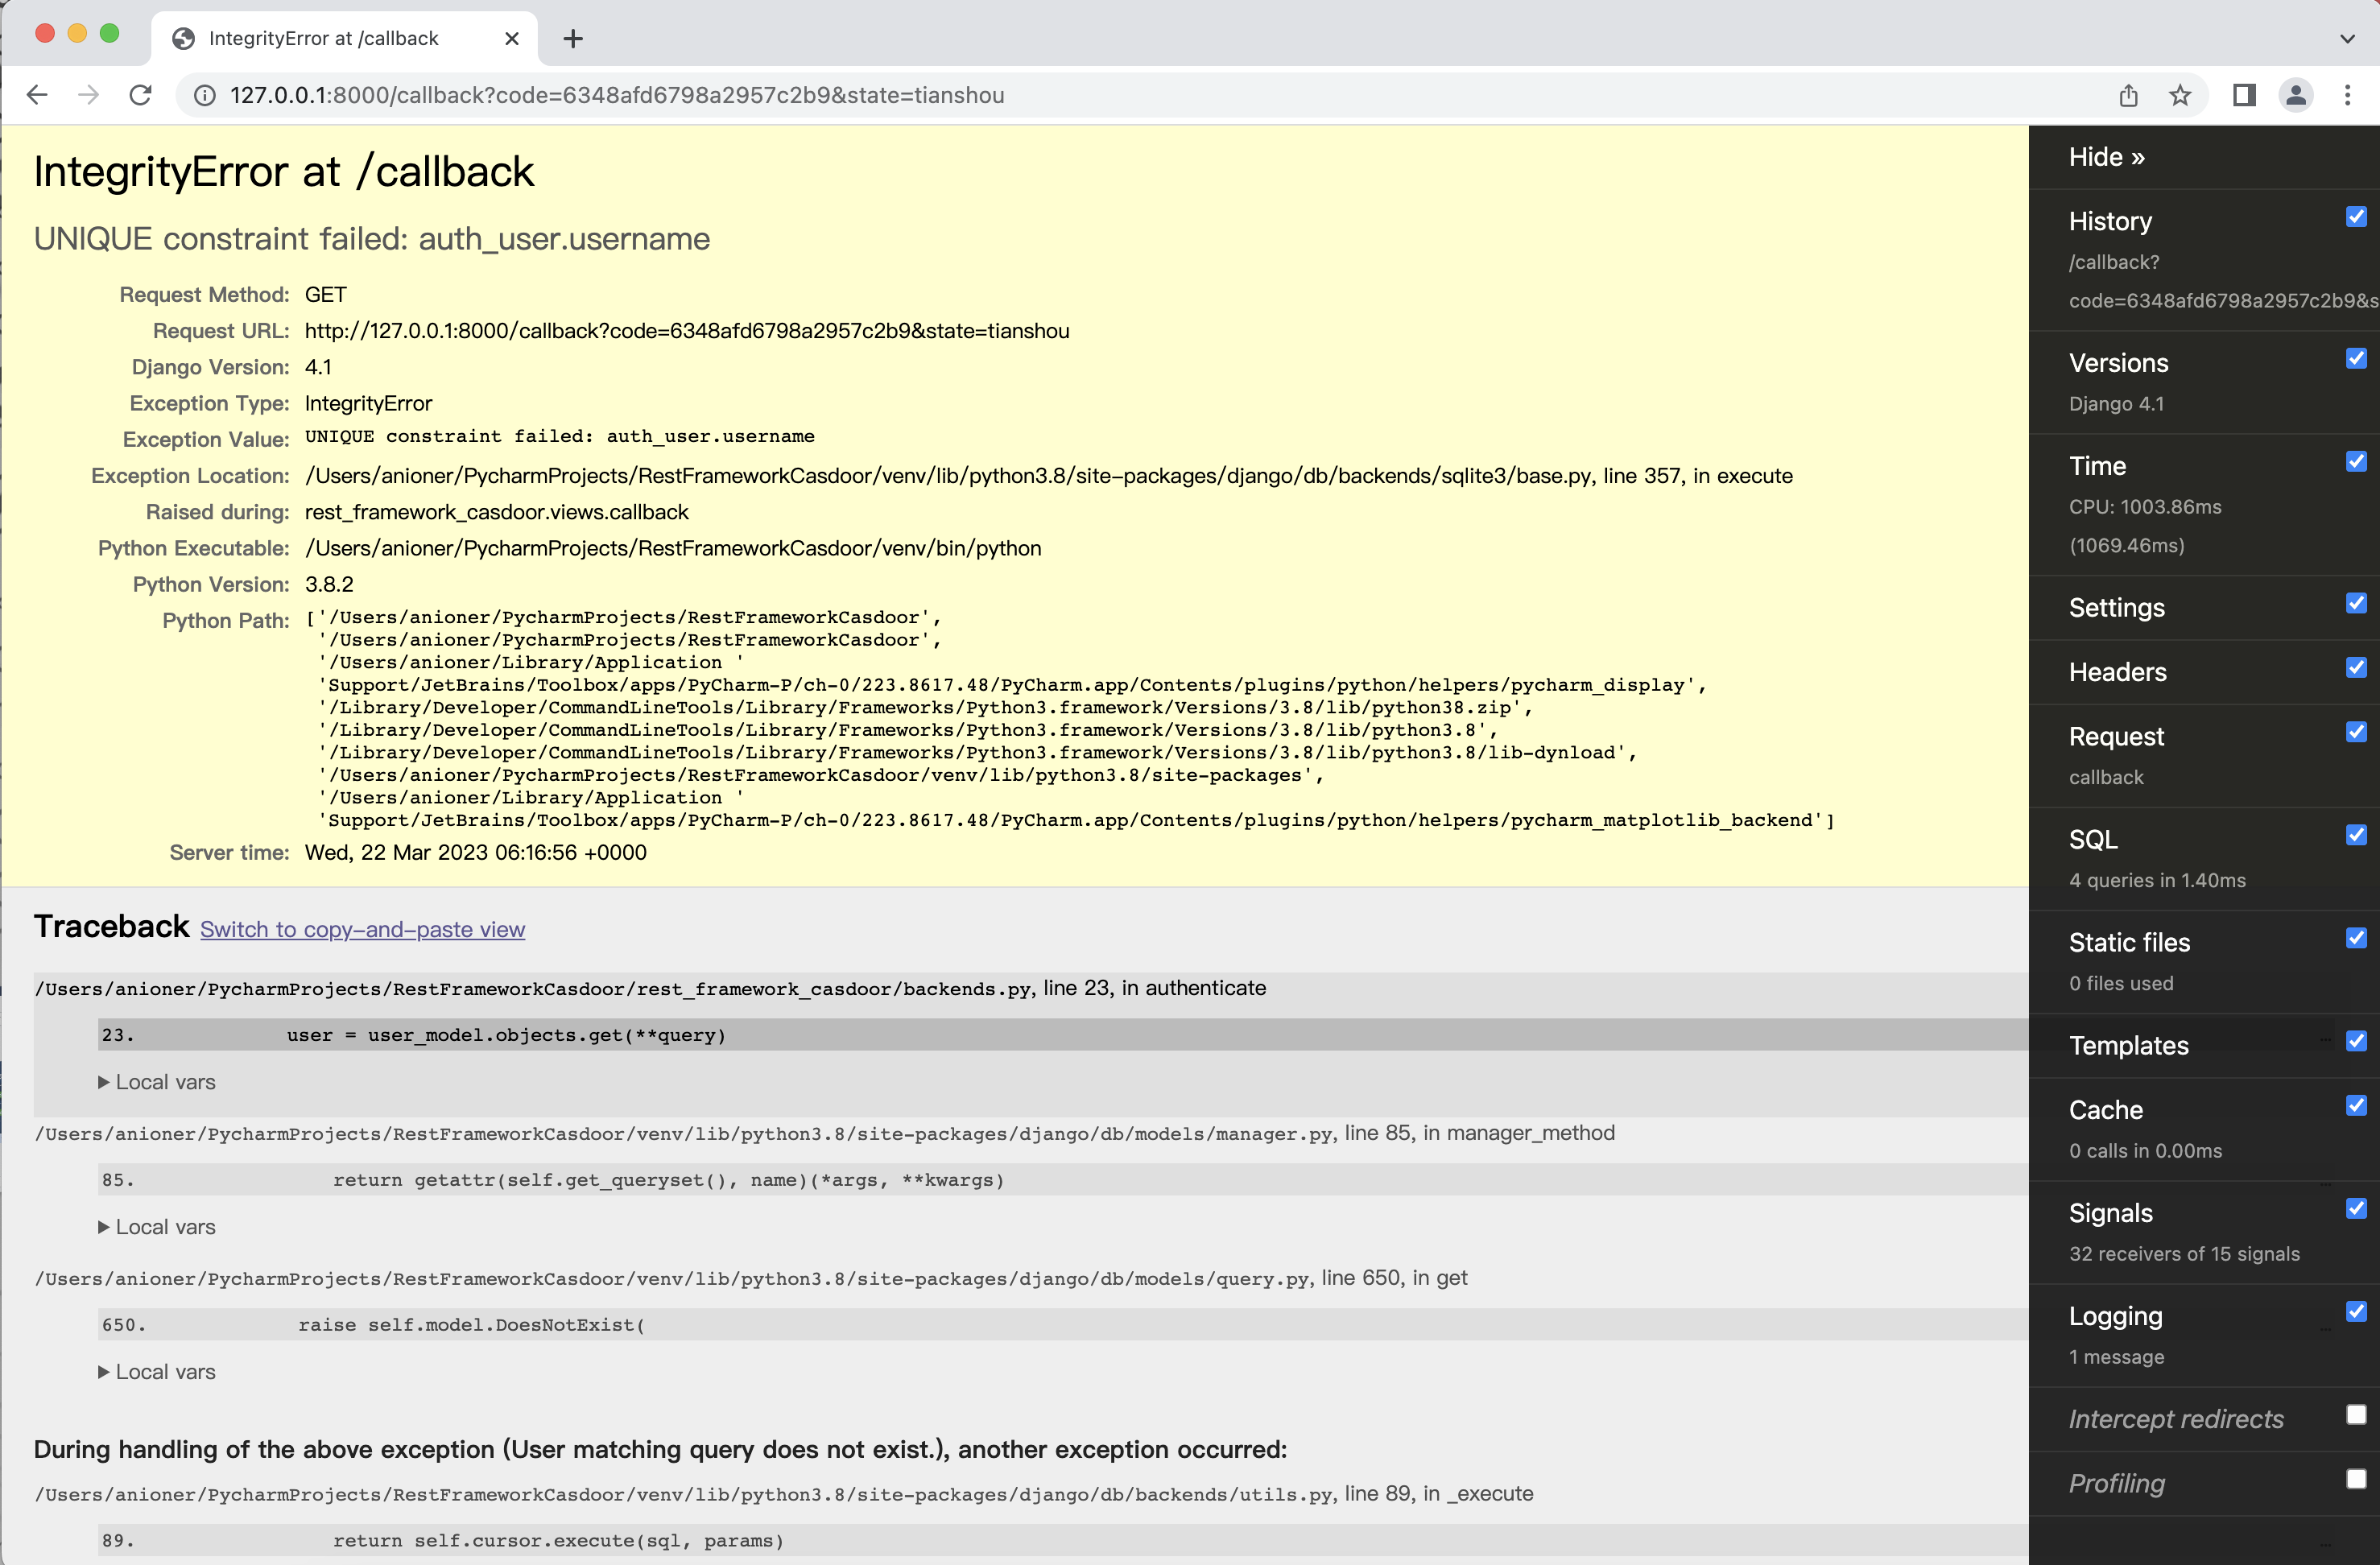Bookmark this page with the star icon
This screenshot has width=2380, height=1565.
pos(2181,94)
